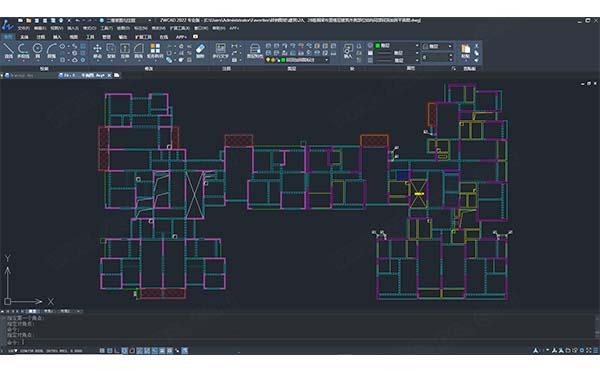The height and width of the screenshot is (371, 600).
Task: Click the green color swatch in properties panel
Action: pos(378,46)
